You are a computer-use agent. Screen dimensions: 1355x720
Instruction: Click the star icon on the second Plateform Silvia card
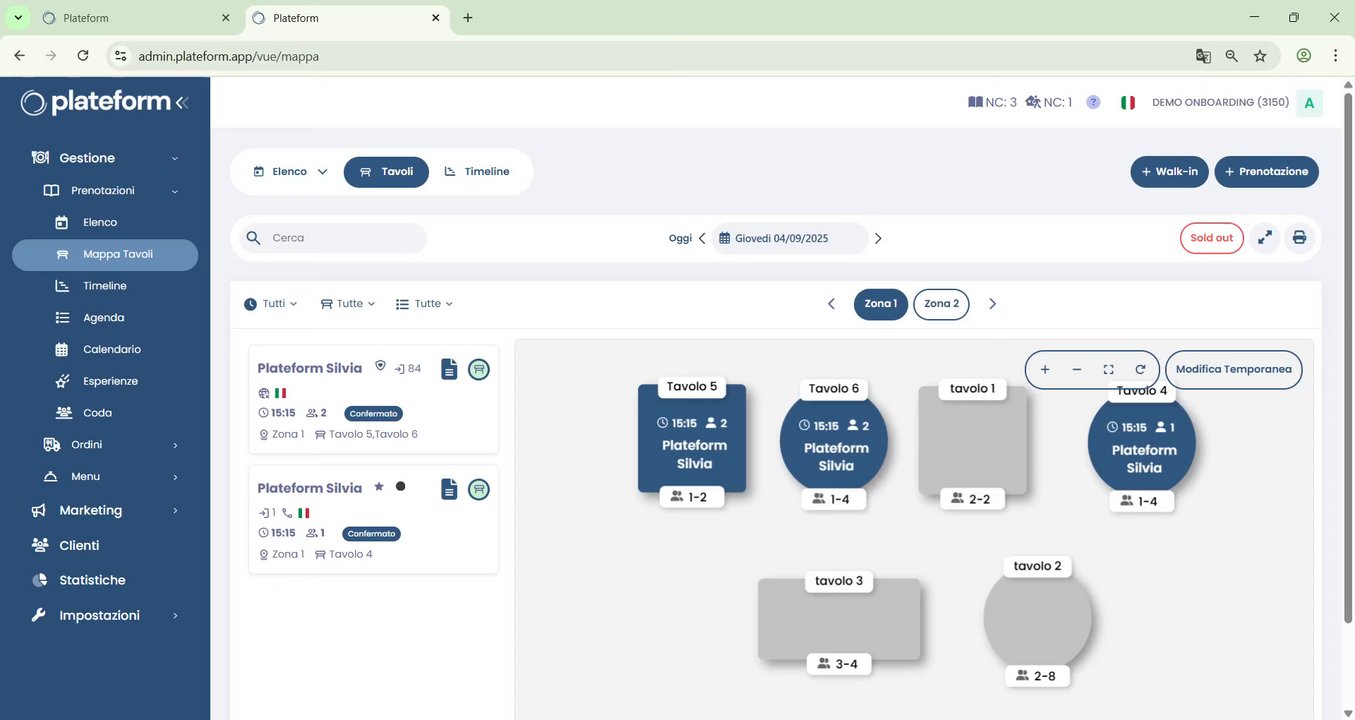click(x=379, y=487)
